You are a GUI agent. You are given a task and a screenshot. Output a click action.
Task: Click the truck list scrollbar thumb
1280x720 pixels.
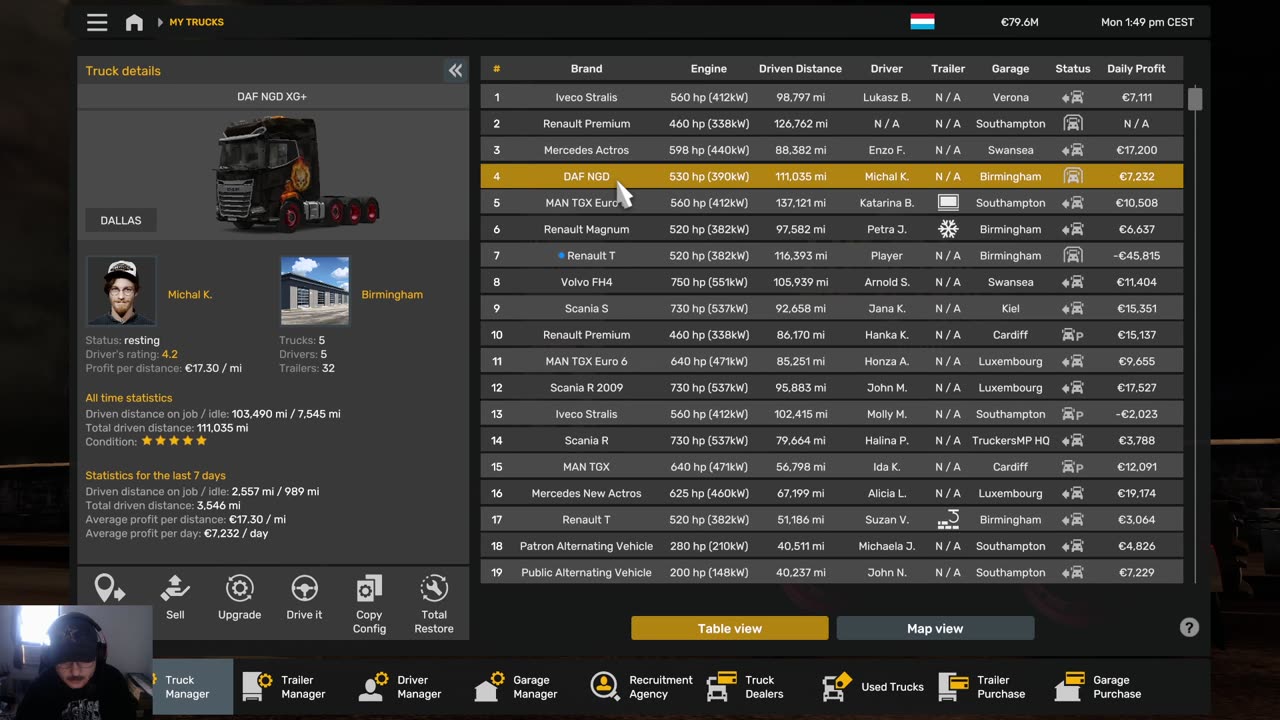(1195, 98)
